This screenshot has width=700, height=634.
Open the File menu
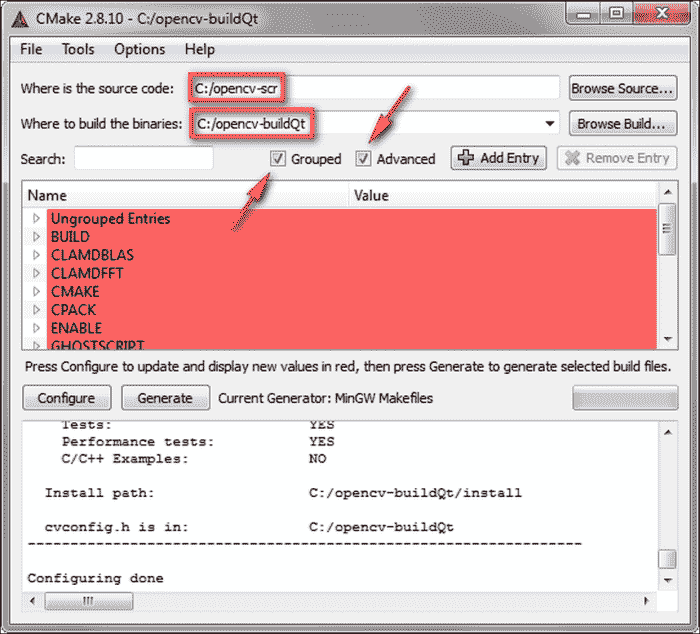click(31, 49)
